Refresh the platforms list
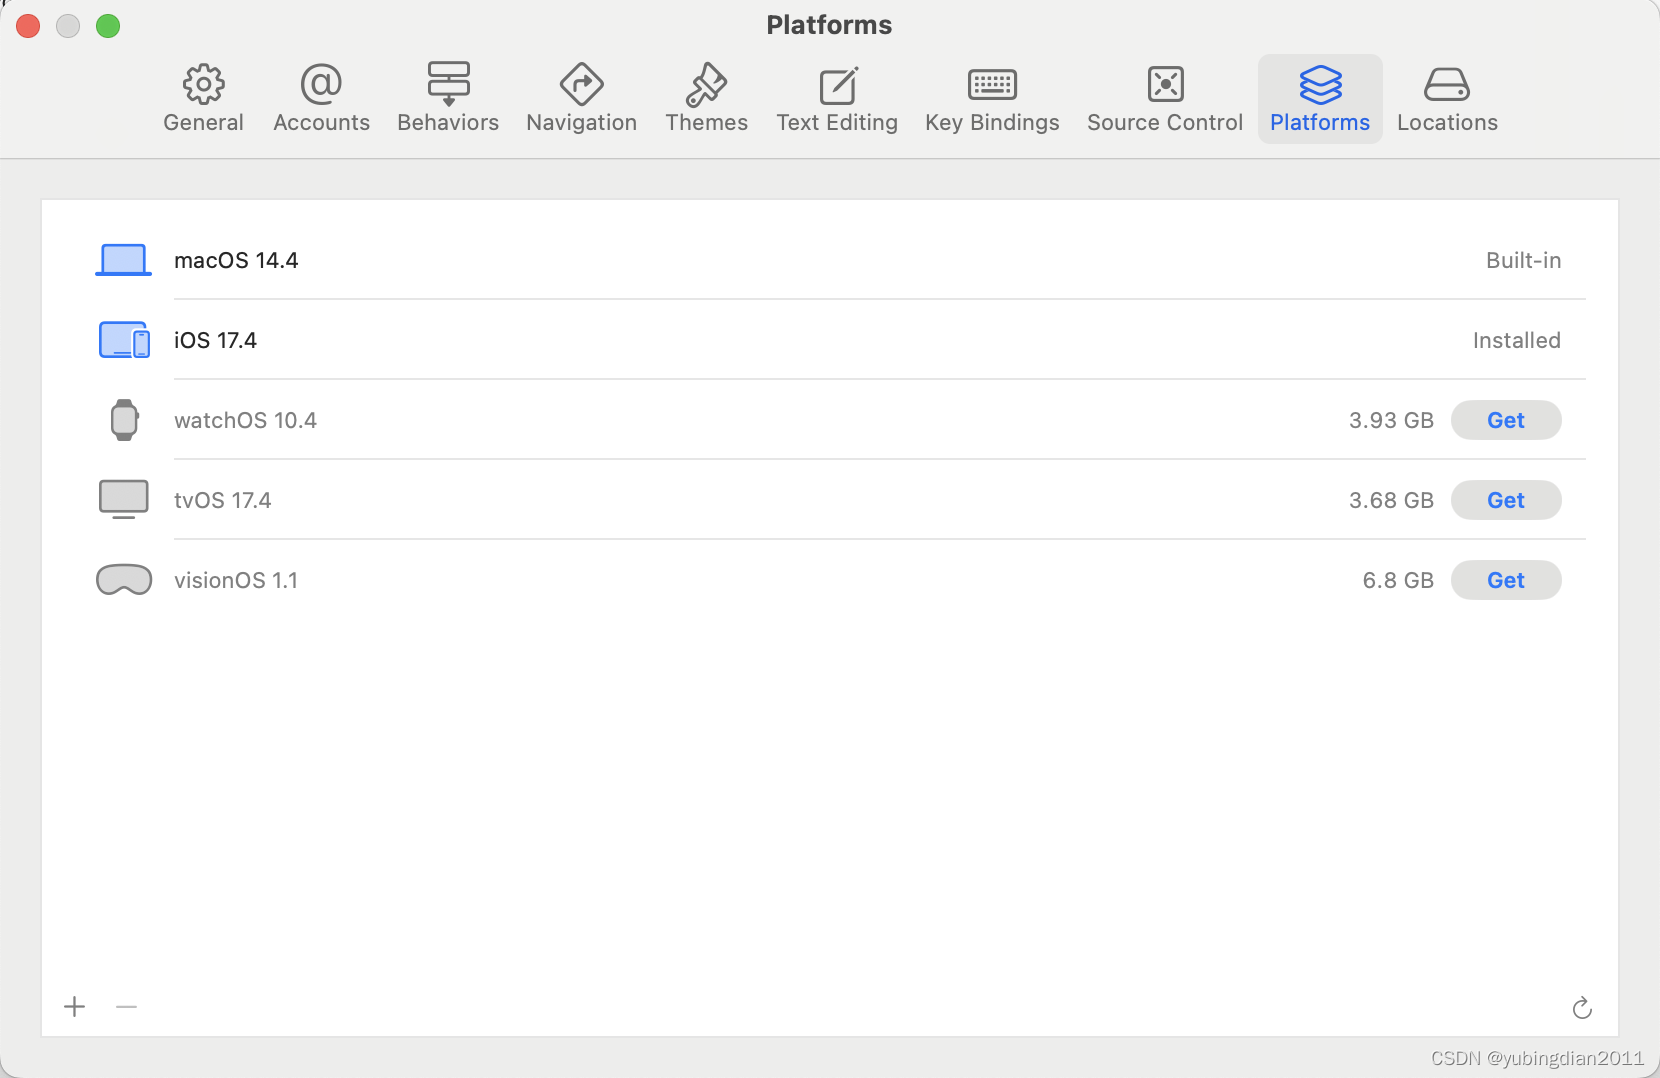Image resolution: width=1660 pixels, height=1078 pixels. point(1582,1008)
